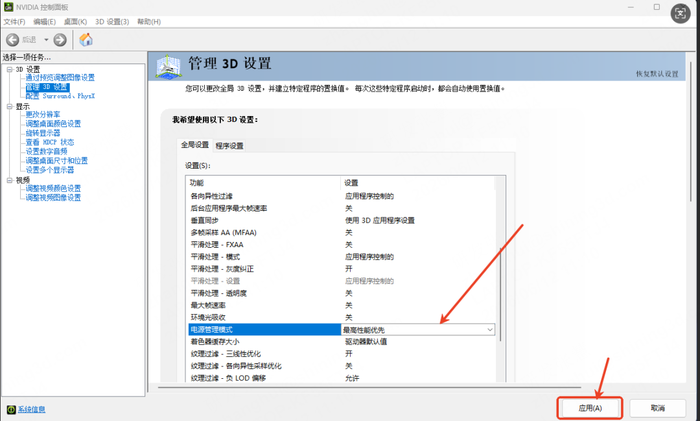Click the NVIDIA logo in title bar
Screen dimensions: 700x421
(8, 7)
